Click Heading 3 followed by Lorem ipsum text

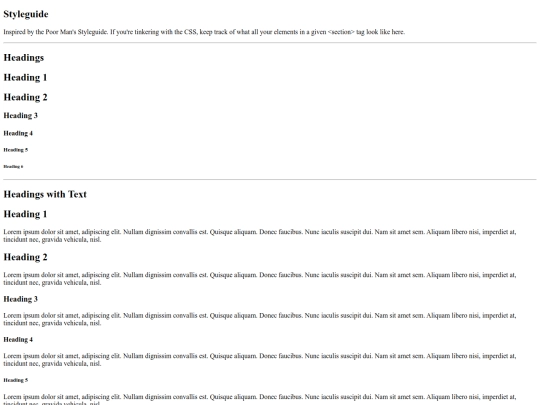point(20,299)
